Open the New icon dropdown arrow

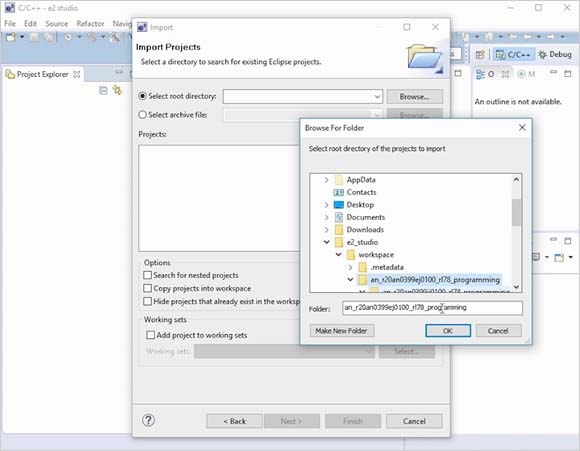click(x=22, y=37)
